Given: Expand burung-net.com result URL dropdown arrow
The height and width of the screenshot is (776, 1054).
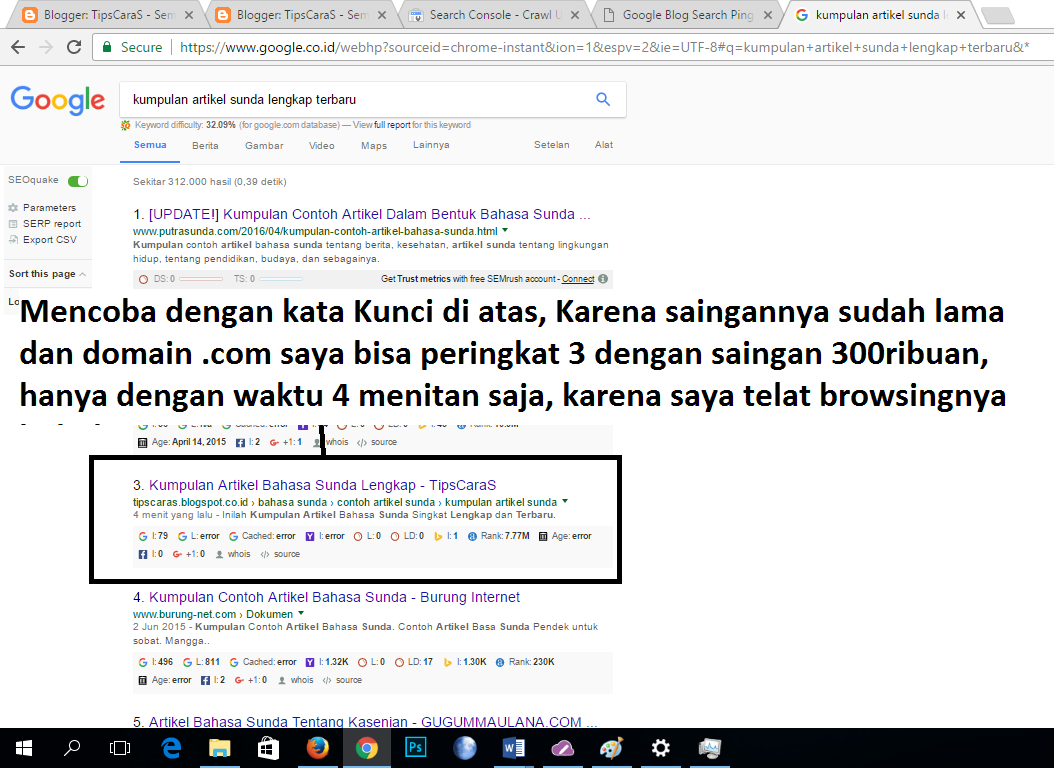Looking at the screenshot, I should (x=300, y=614).
